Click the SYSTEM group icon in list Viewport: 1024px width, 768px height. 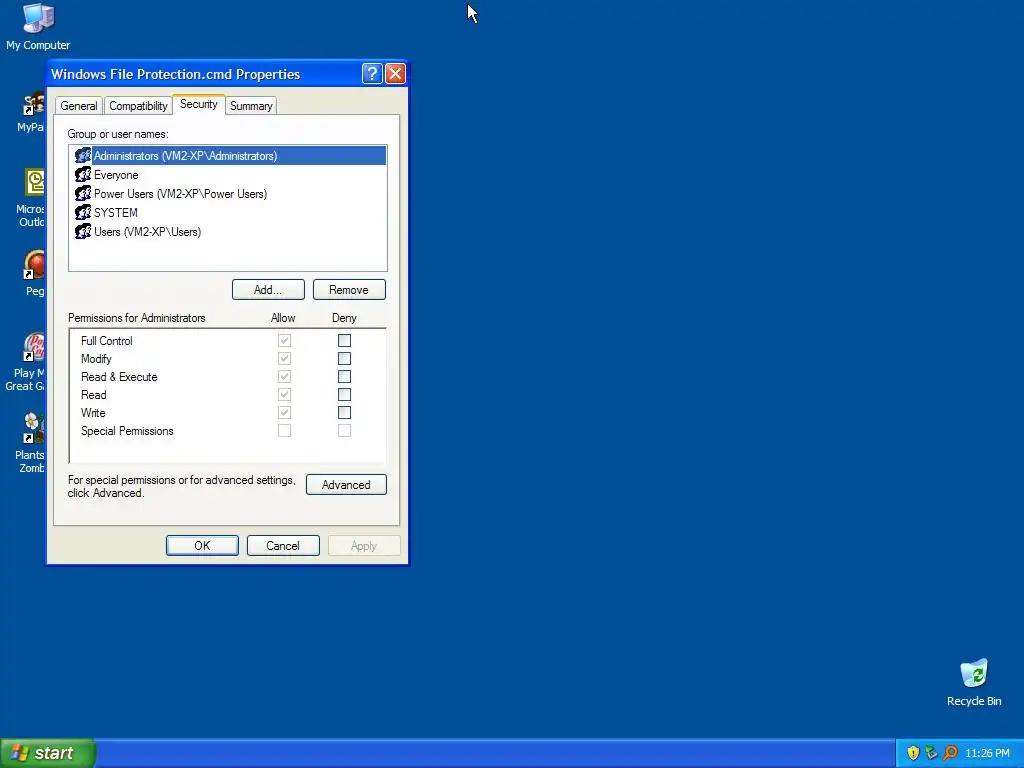[x=83, y=212]
